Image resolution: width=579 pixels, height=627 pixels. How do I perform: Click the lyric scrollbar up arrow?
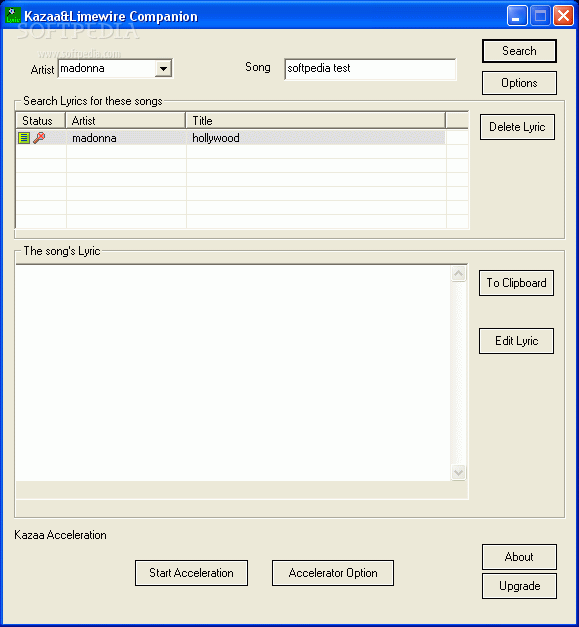pyautogui.click(x=458, y=274)
